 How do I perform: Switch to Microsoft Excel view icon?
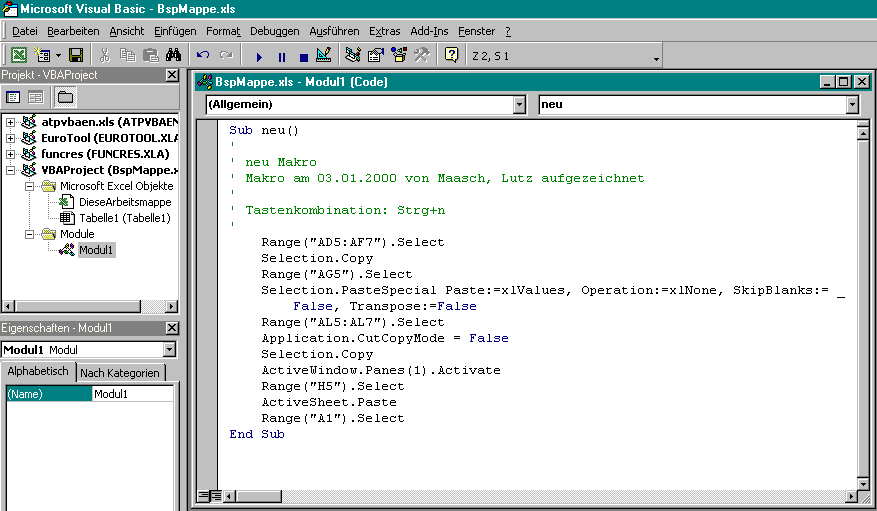click(x=19, y=55)
